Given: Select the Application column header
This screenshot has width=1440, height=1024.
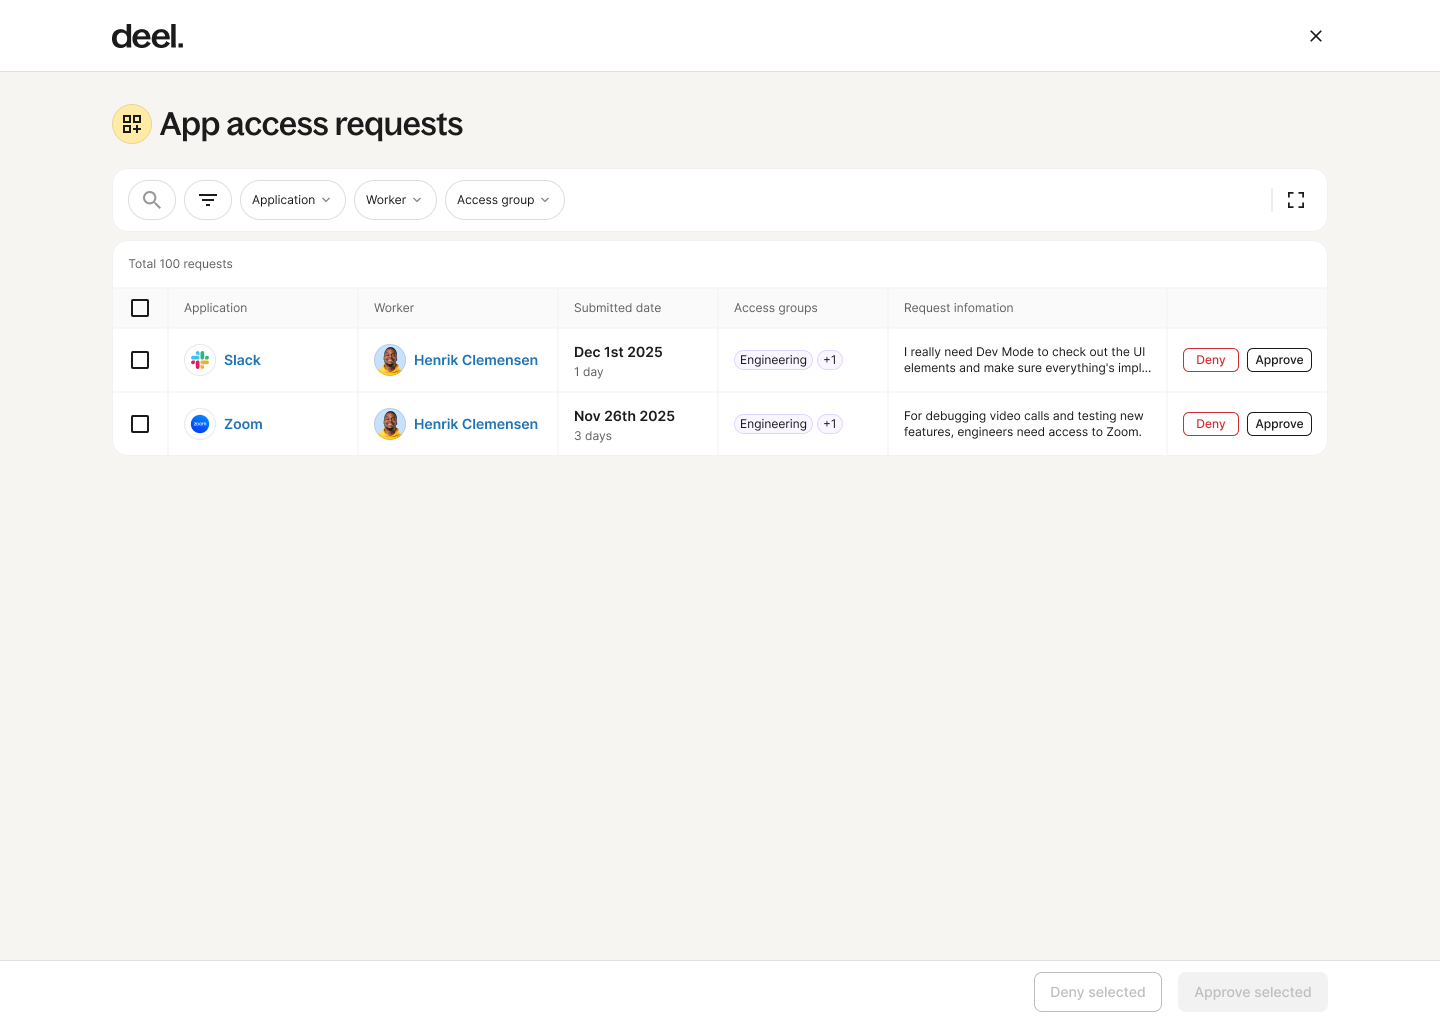Looking at the screenshot, I should click(x=215, y=308).
